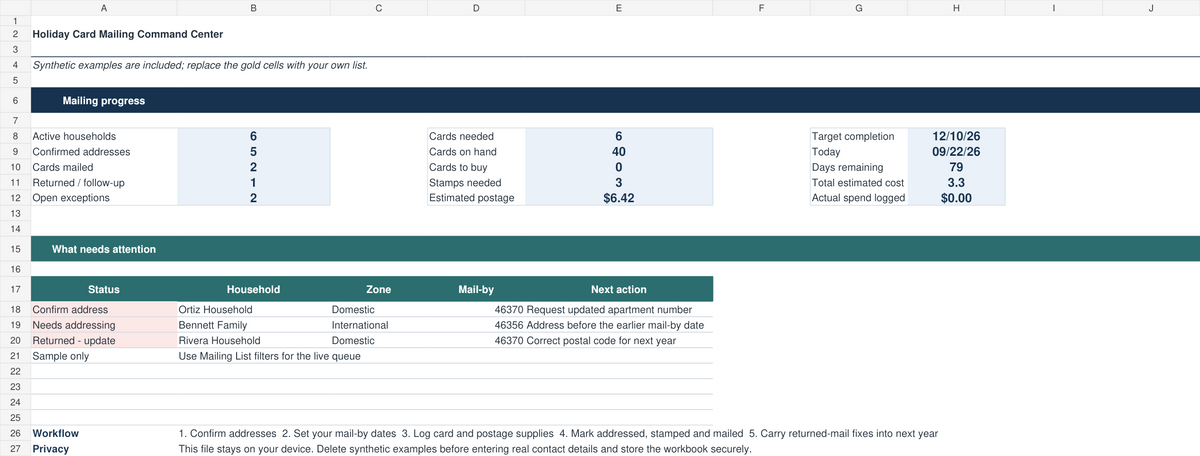The height and width of the screenshot is (456, 1200).
Task: Select the Open exceptions value 2
Action: click(253, 198)
